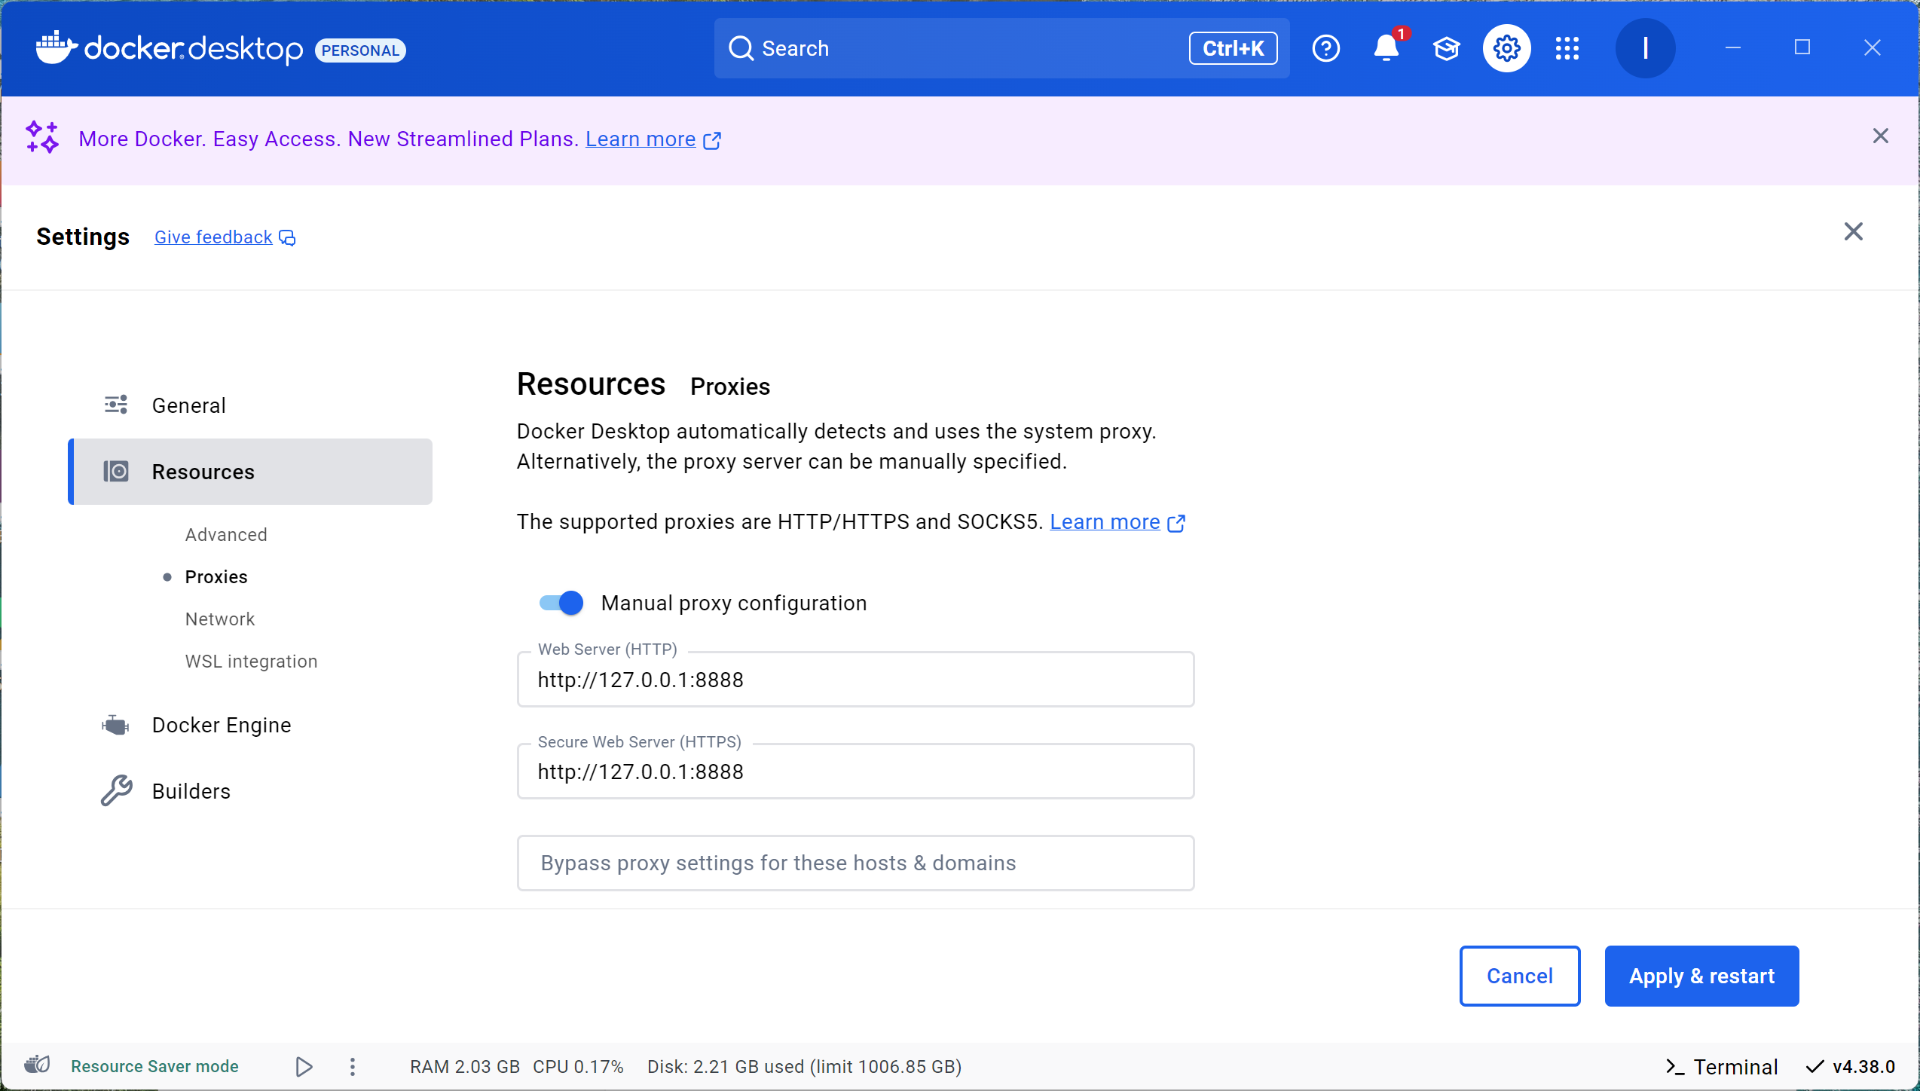Close the Settings panel
Image resolution: width=1920 pixels, height=1091 pixels.
[x=1853, y=232]
